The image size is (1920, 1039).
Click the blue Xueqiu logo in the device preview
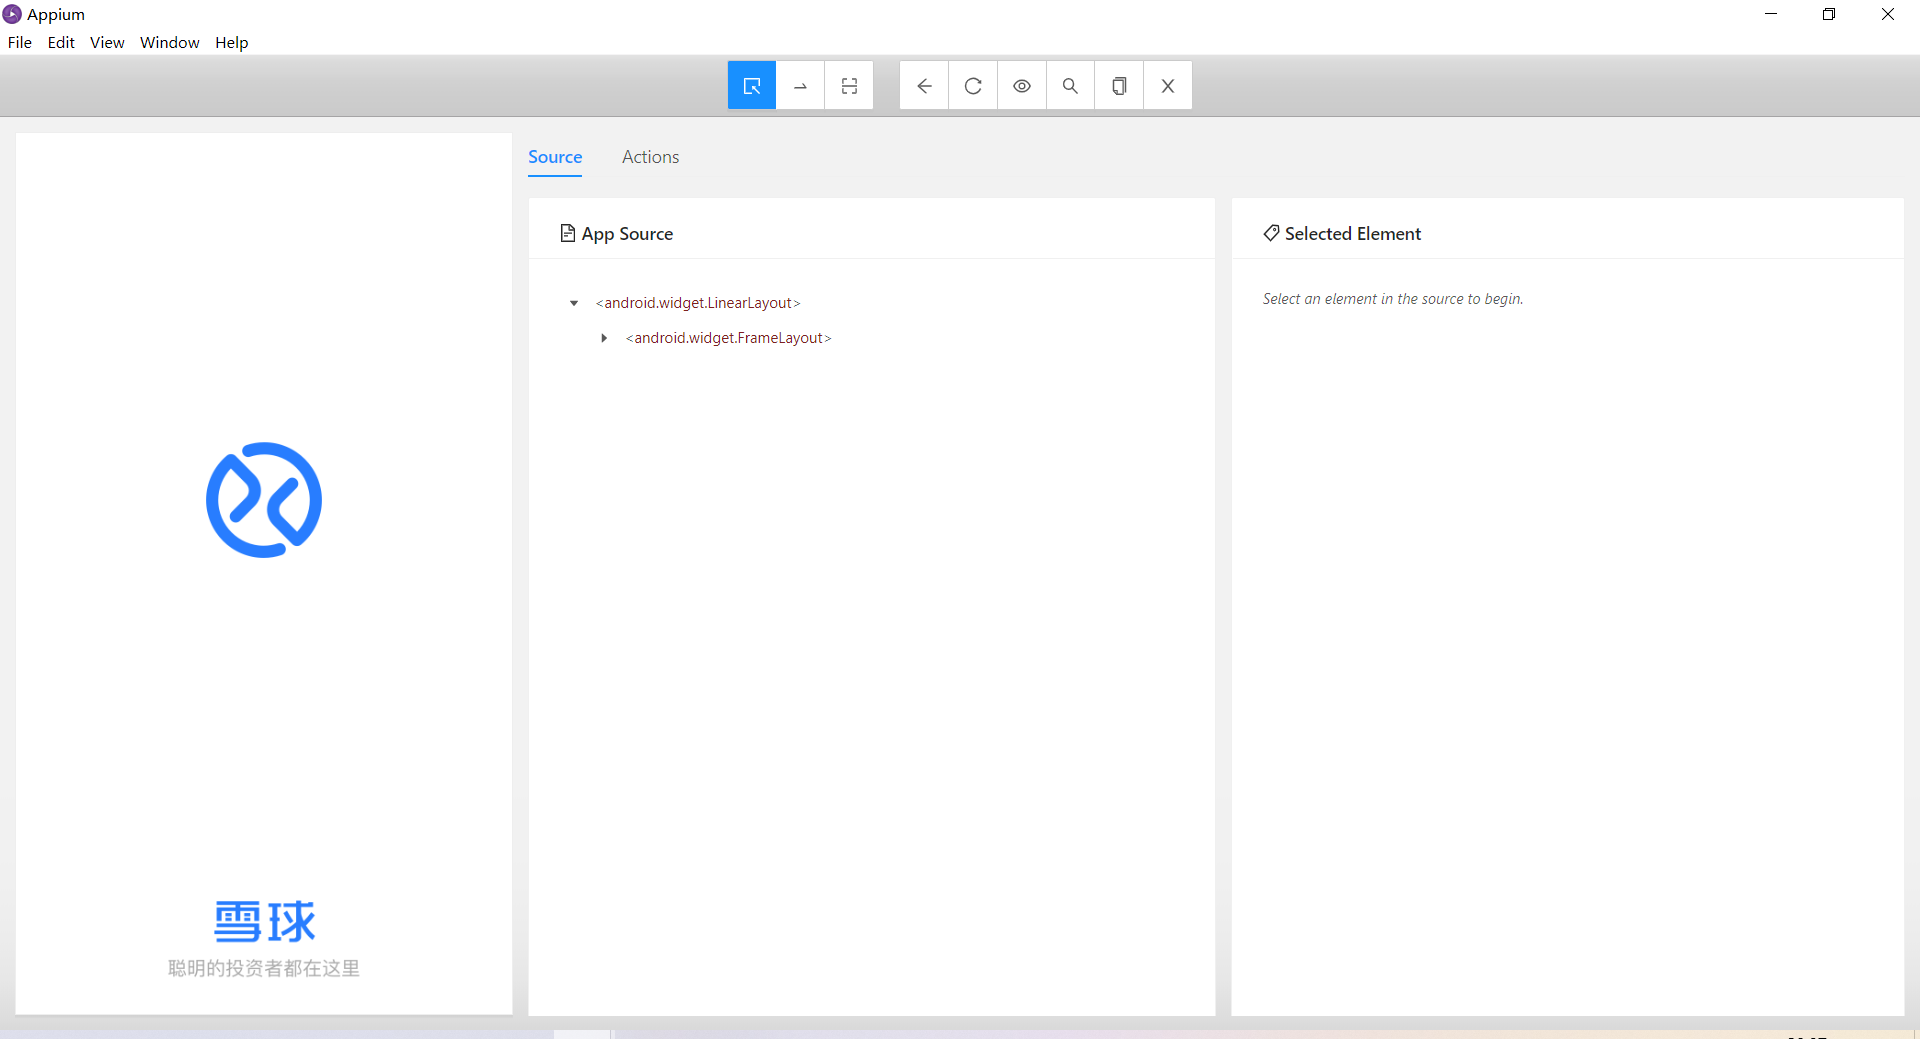[x=264, y=500]
